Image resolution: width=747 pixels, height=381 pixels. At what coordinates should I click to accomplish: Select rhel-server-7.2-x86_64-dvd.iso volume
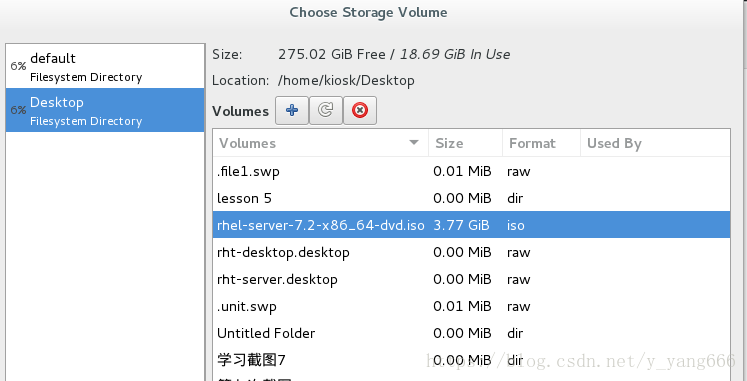pyautogui.click(x=471, y=225)
